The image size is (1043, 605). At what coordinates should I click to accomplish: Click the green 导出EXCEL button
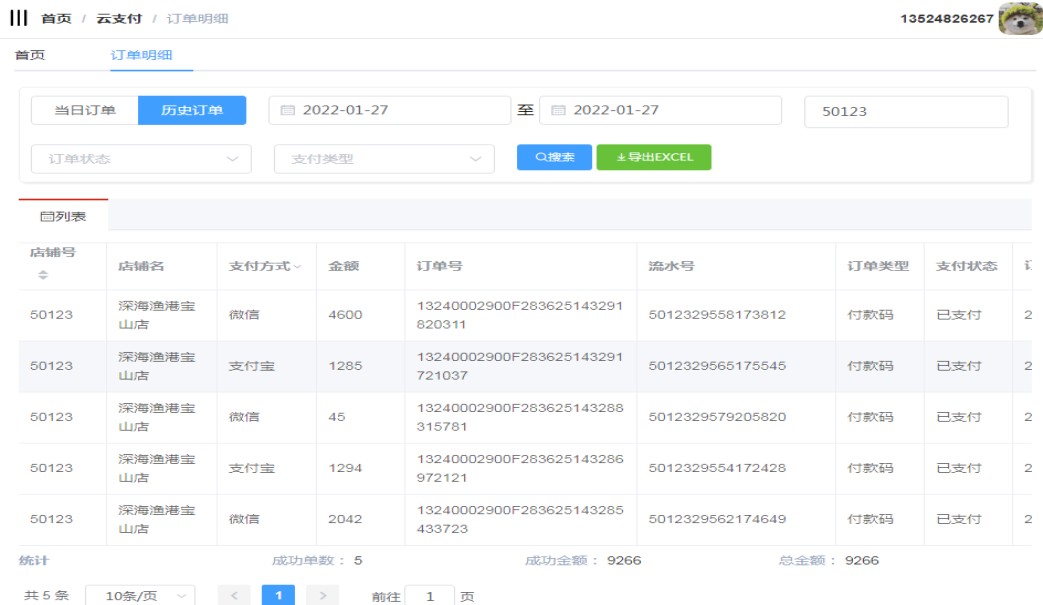(654, 158)
